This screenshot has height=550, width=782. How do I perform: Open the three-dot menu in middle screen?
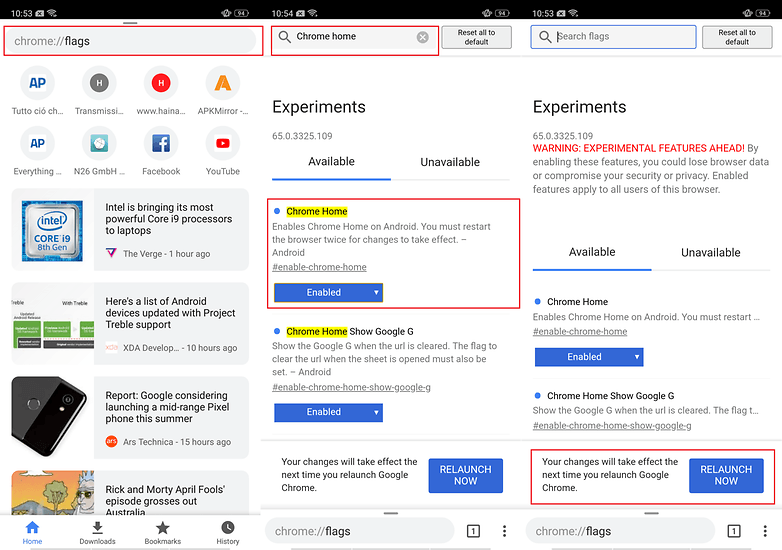(x=504, y=531)
